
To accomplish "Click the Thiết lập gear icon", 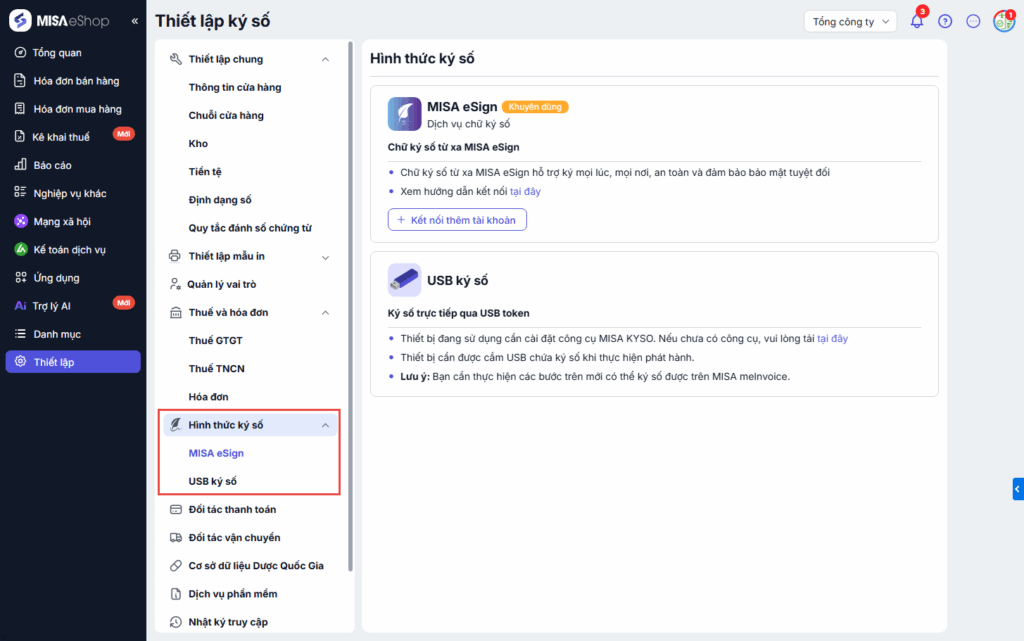I will point(20,362).
